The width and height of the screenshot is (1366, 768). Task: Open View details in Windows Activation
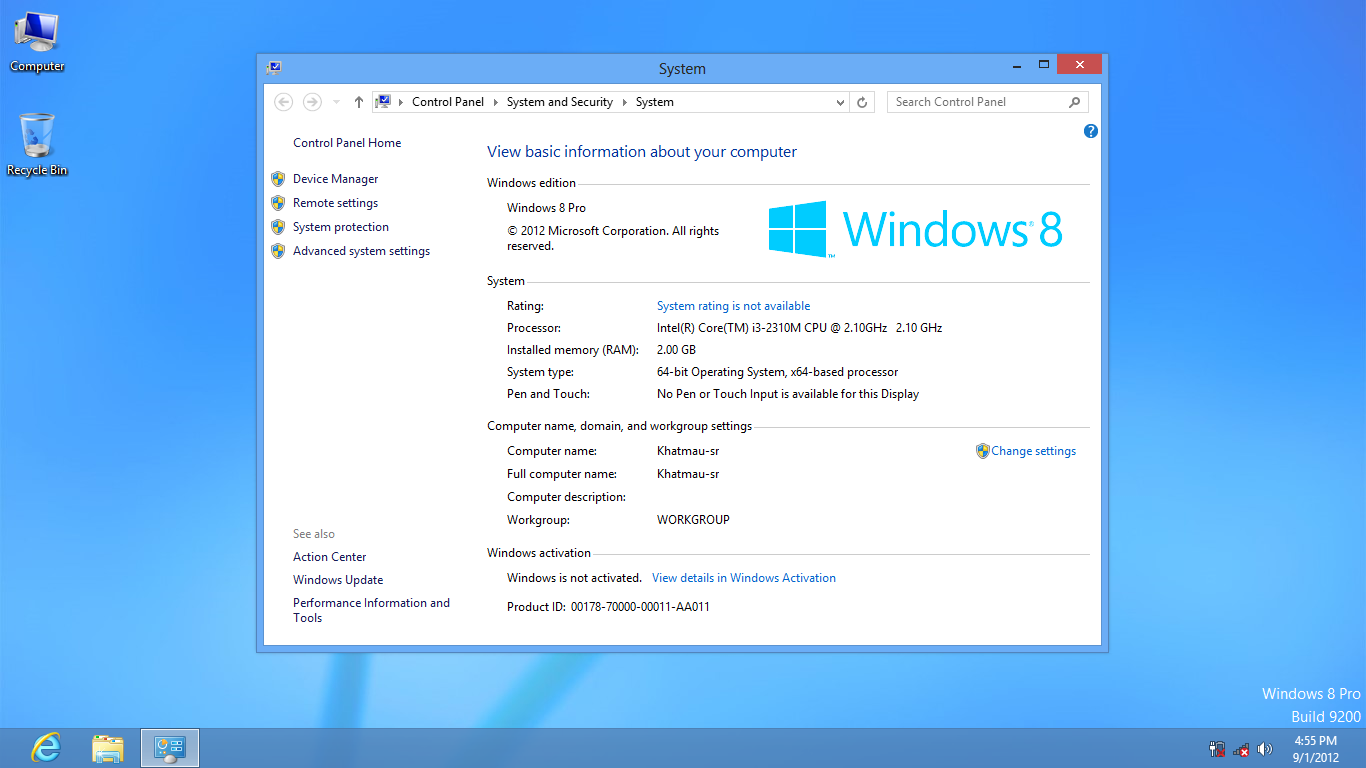(x=744, y=578)
